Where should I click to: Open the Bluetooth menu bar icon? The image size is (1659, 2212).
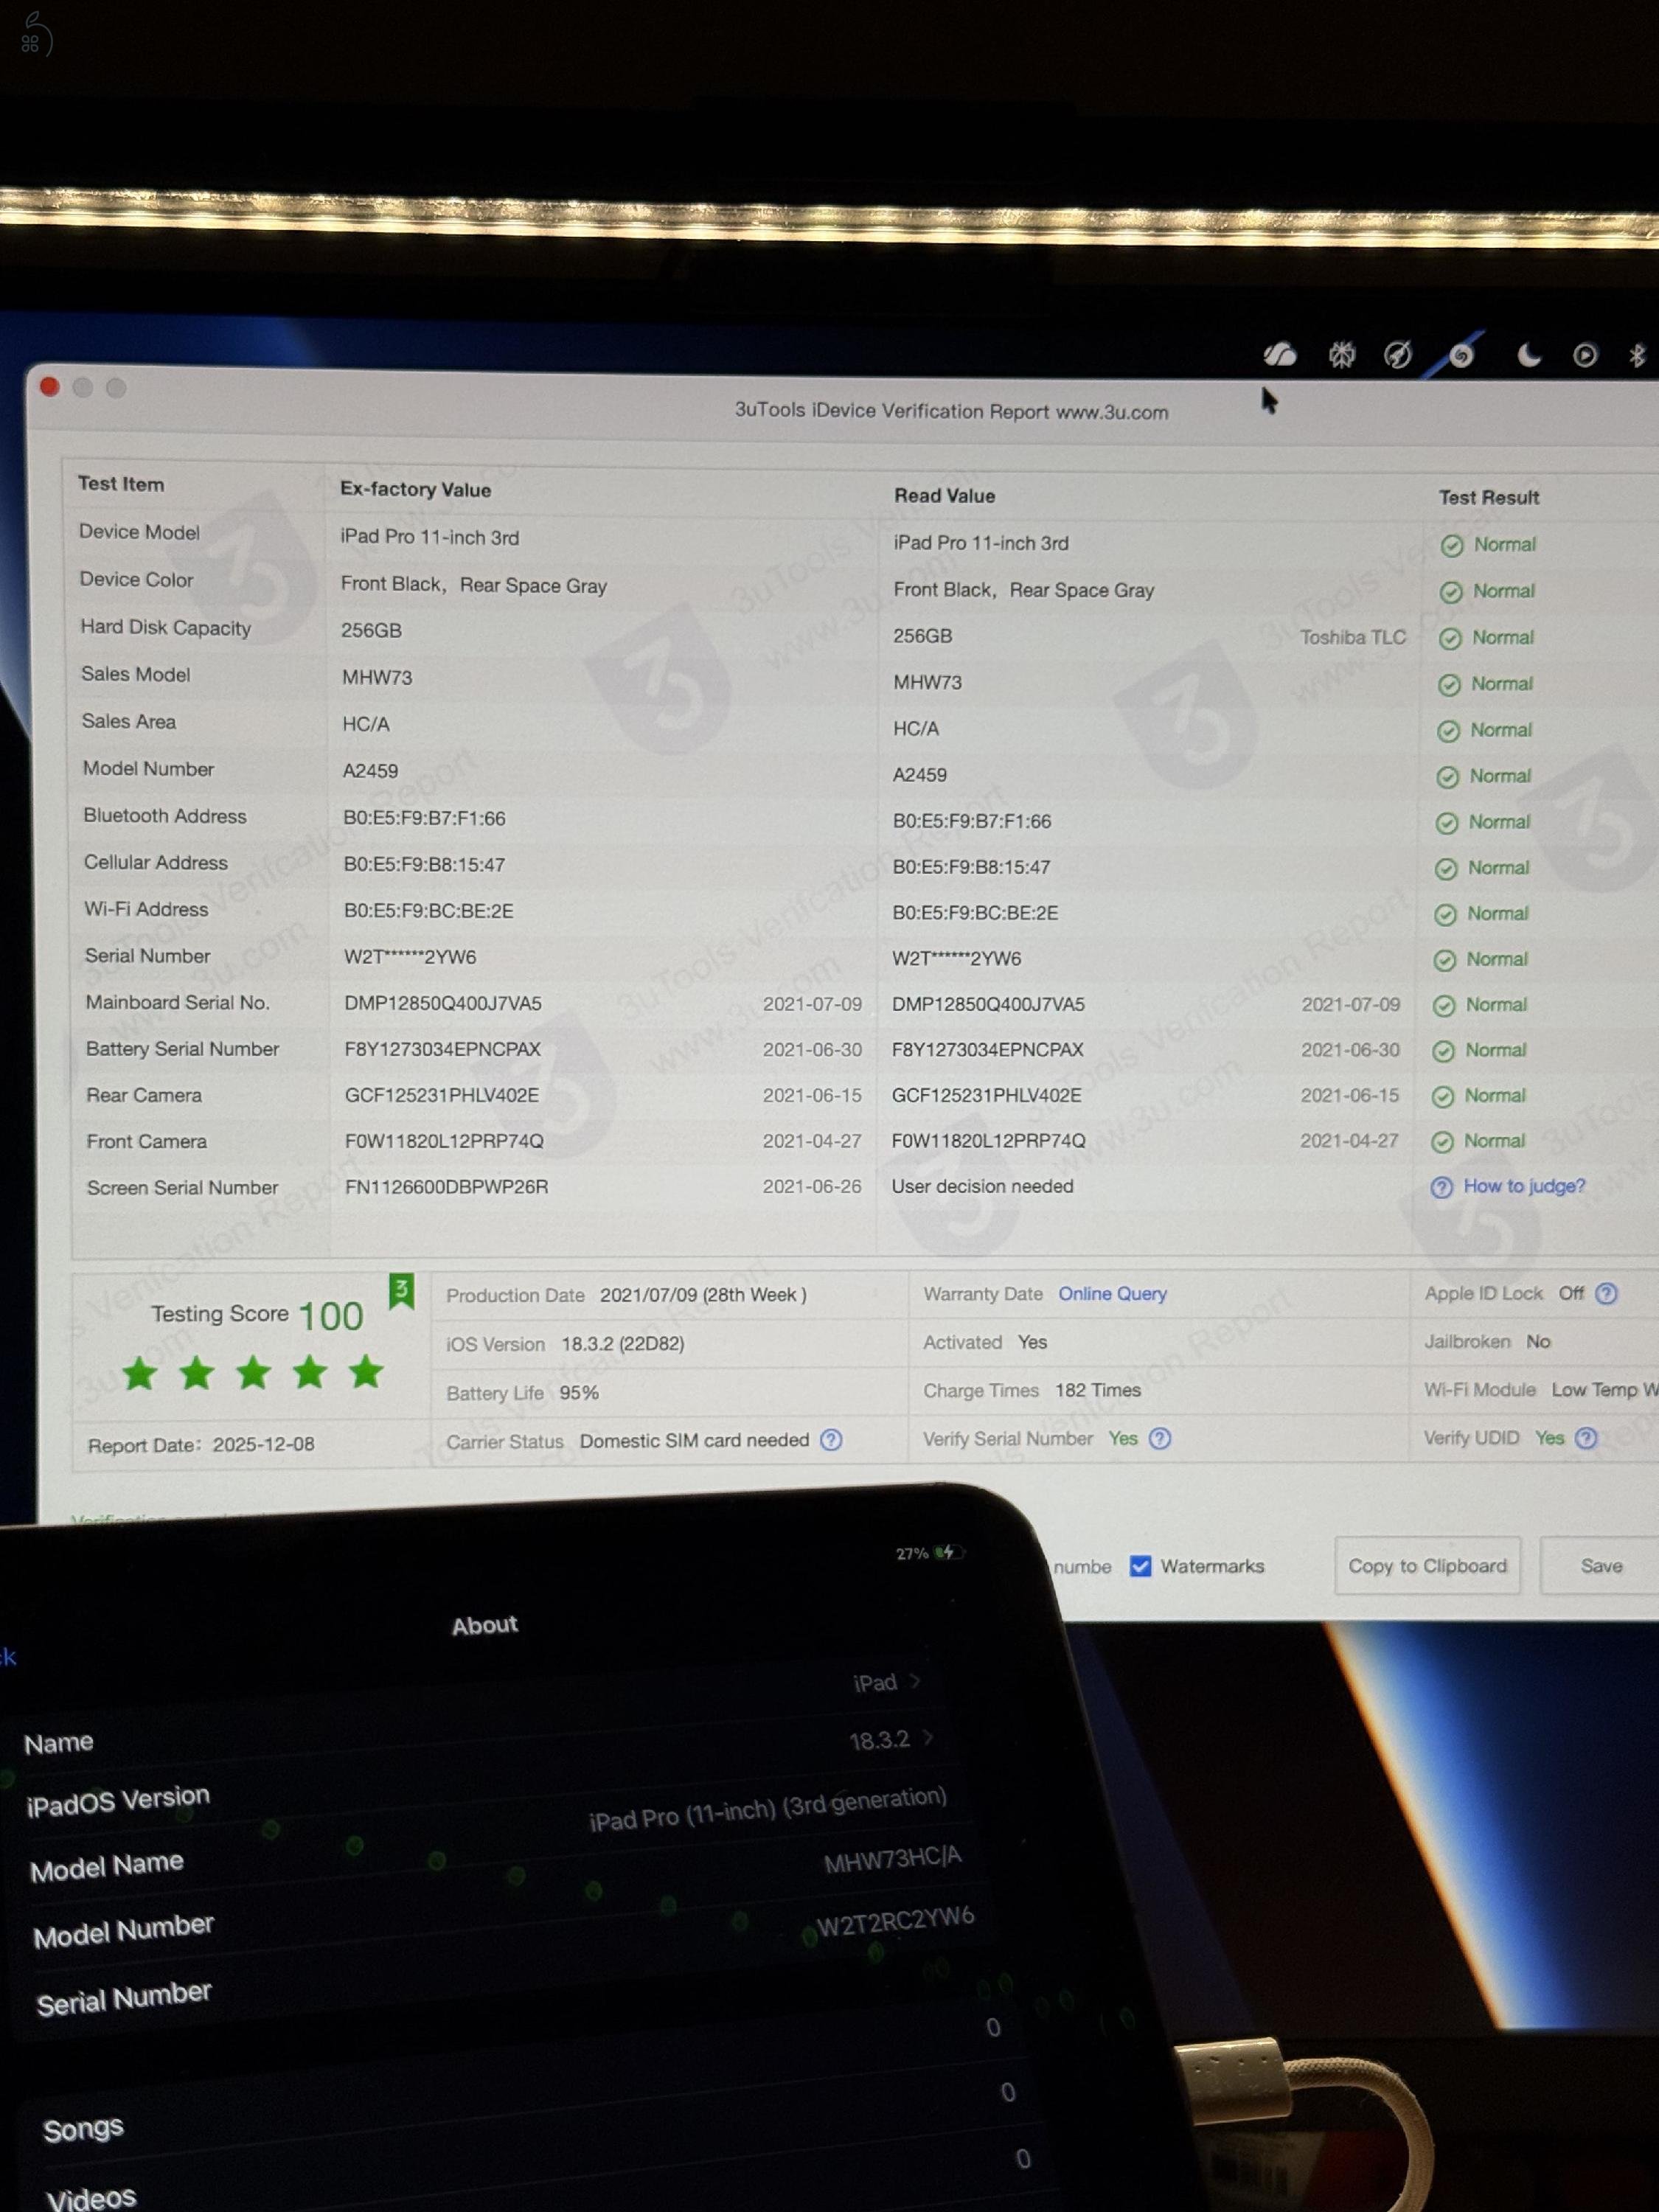[x=1637, y=355]
